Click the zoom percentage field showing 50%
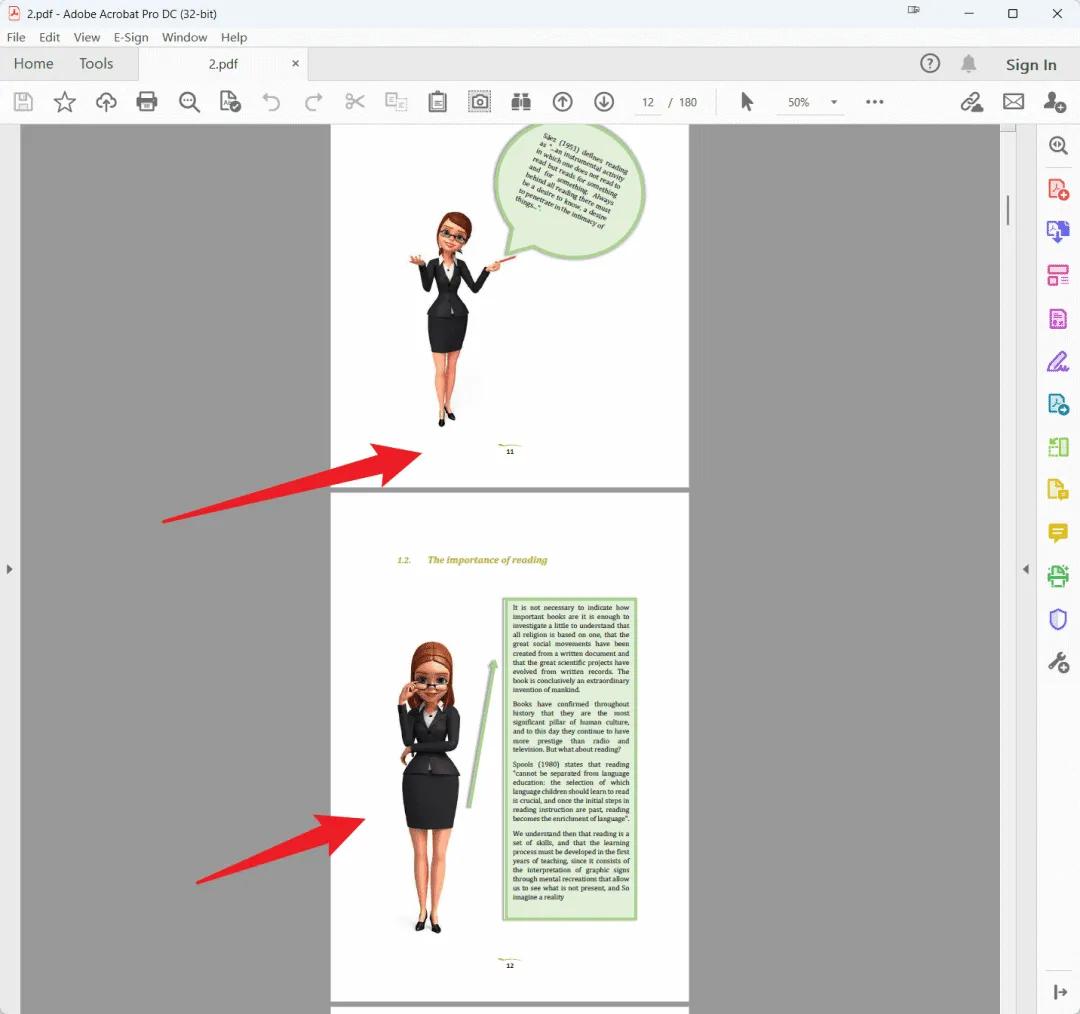 [798, 102]
